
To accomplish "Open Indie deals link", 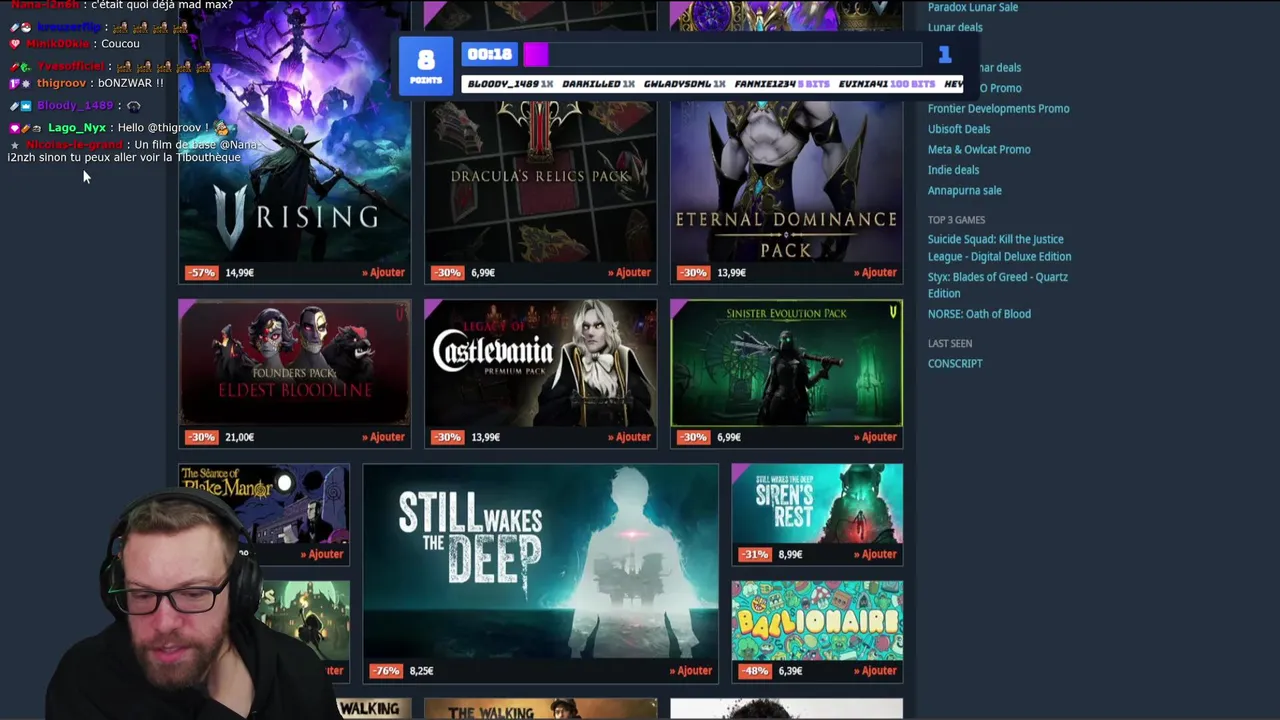I will pos(953,170).
